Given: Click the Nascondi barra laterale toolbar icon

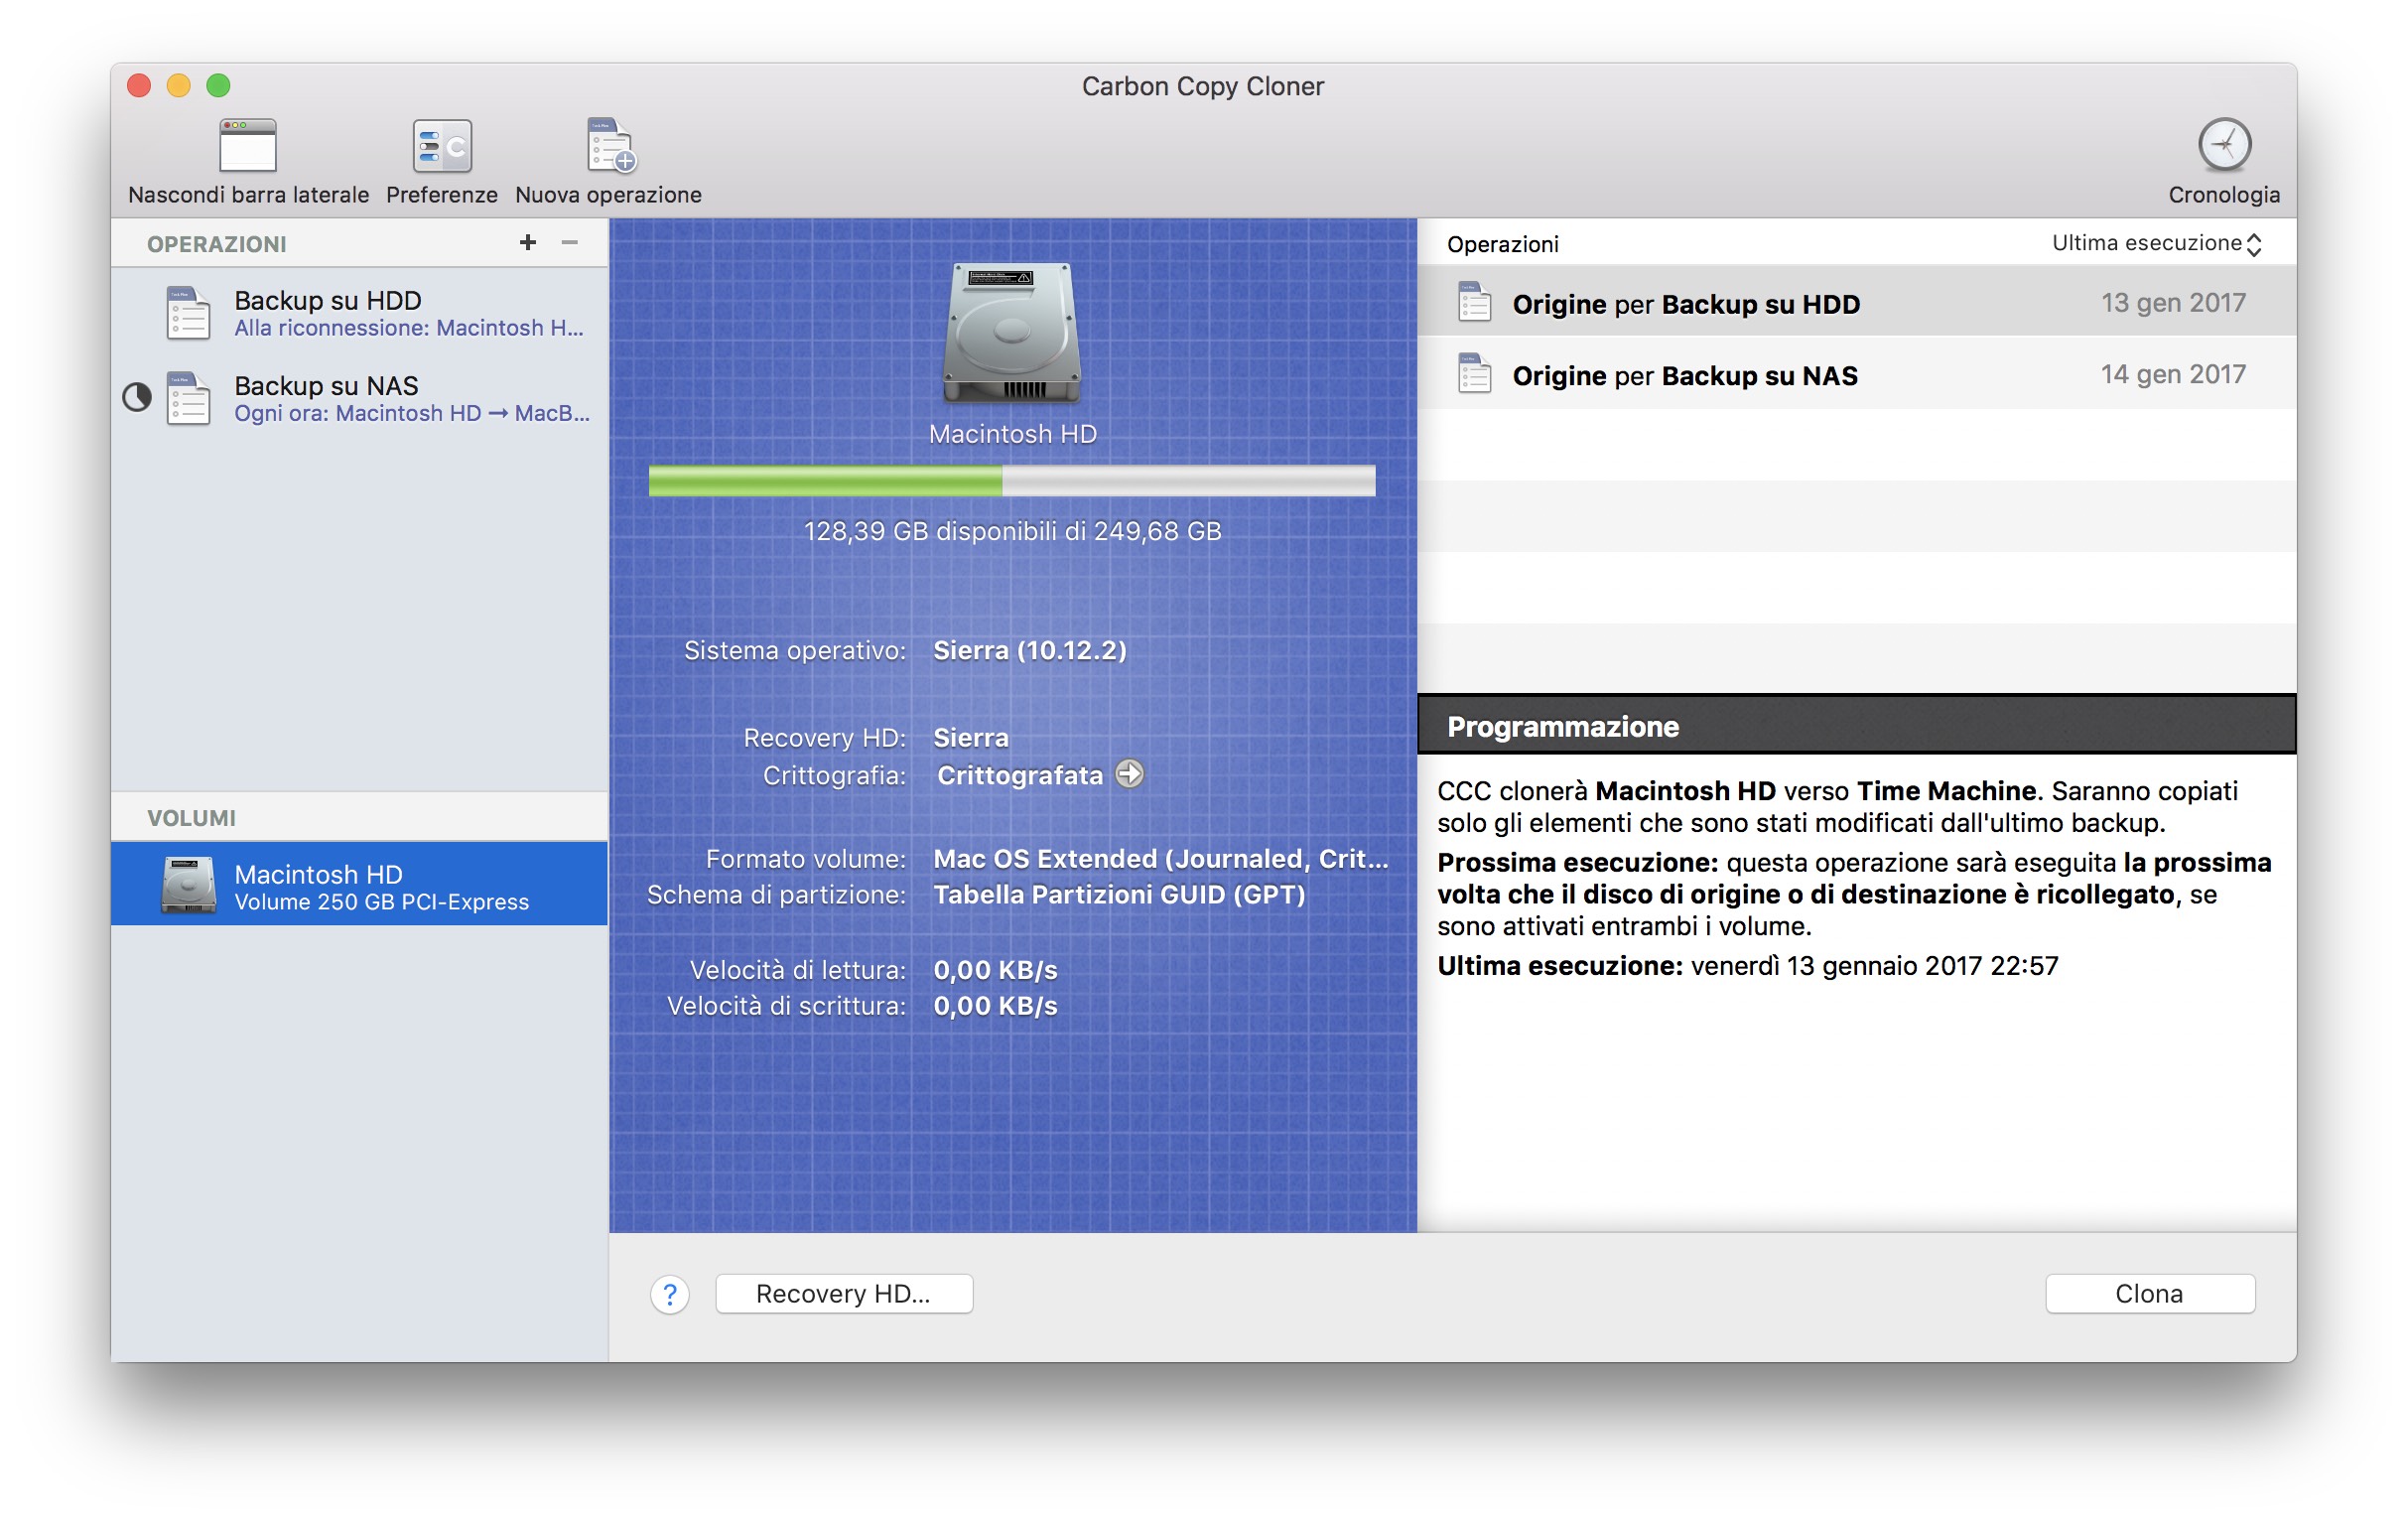Looking at the screenshot, I should 248,146.
